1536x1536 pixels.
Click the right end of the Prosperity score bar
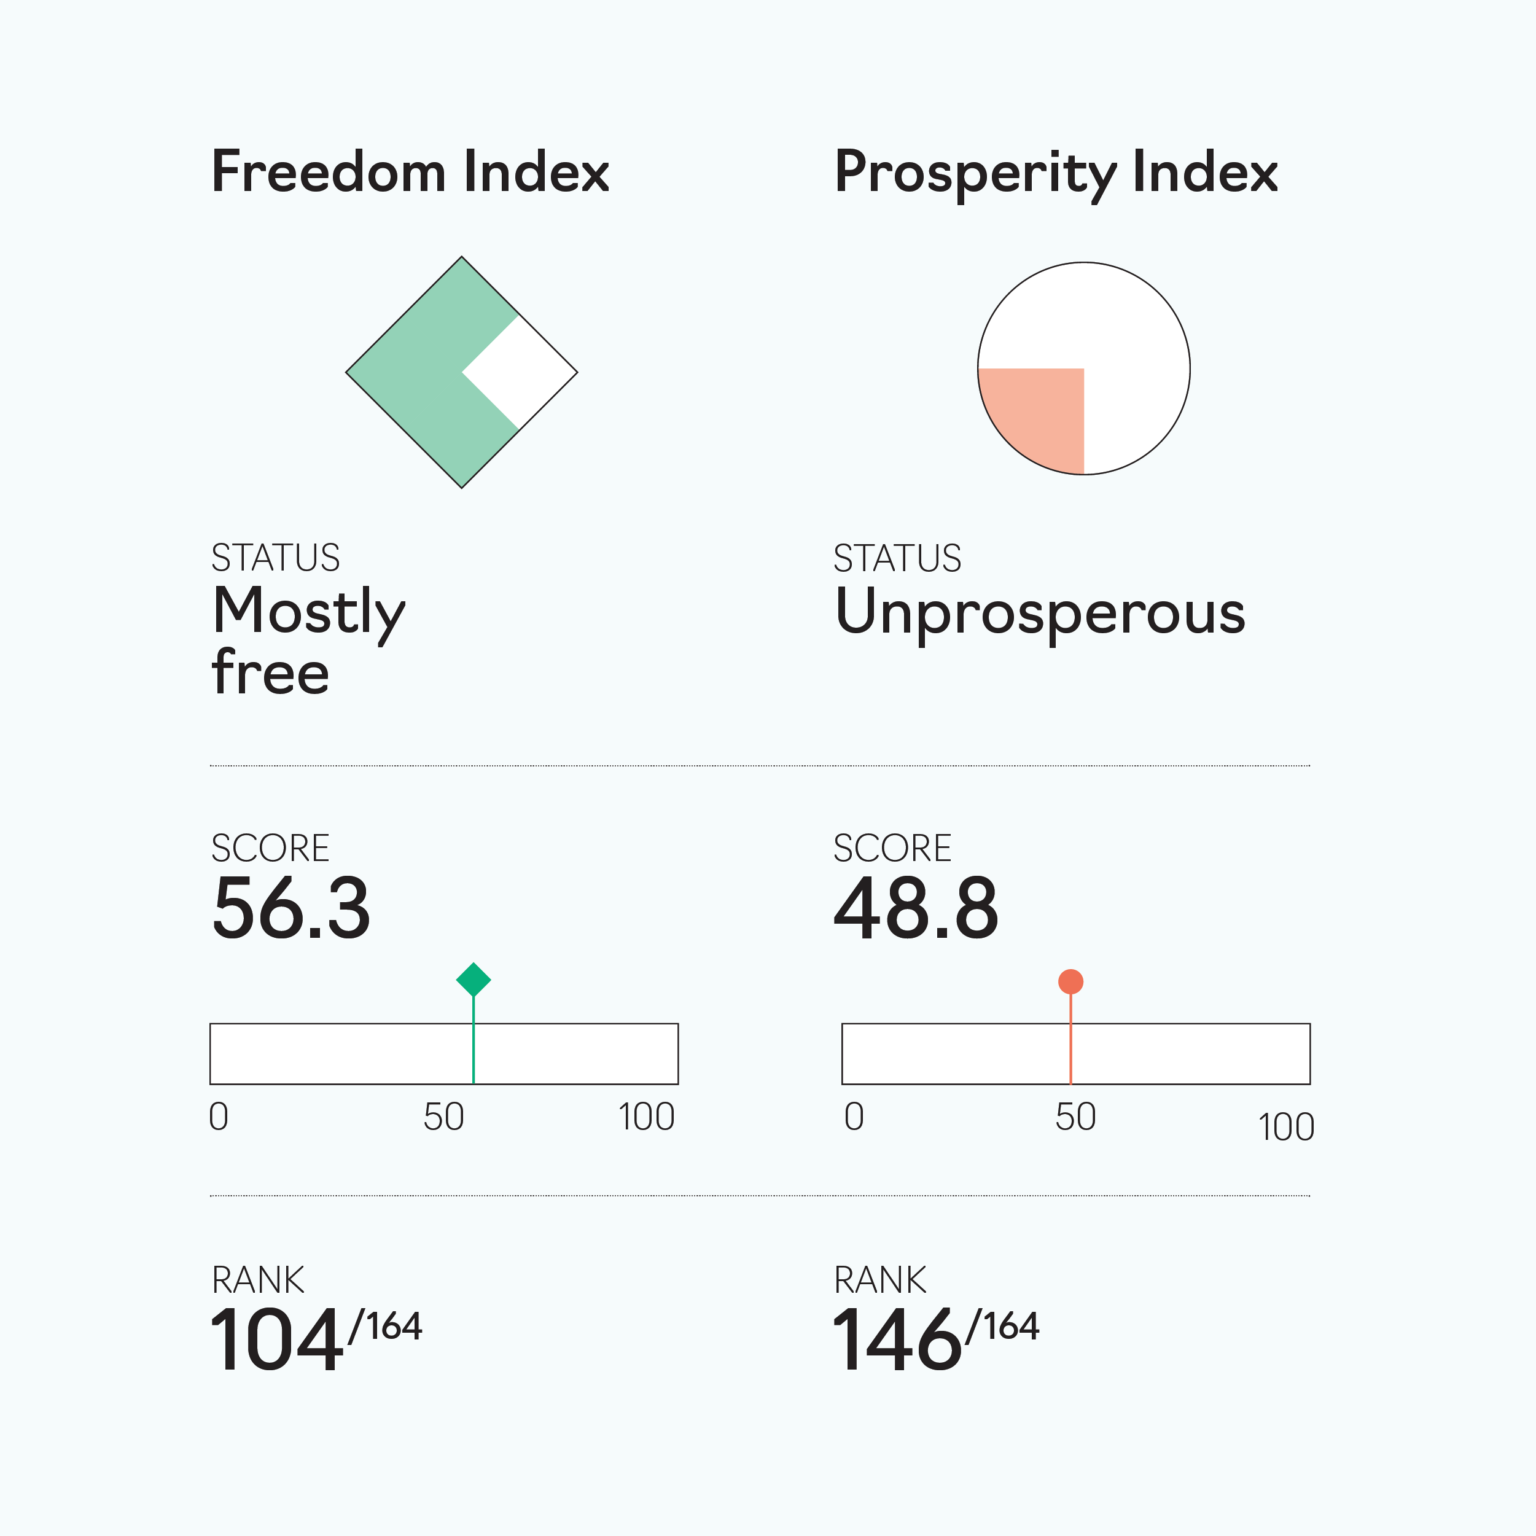[1300, 1054]
